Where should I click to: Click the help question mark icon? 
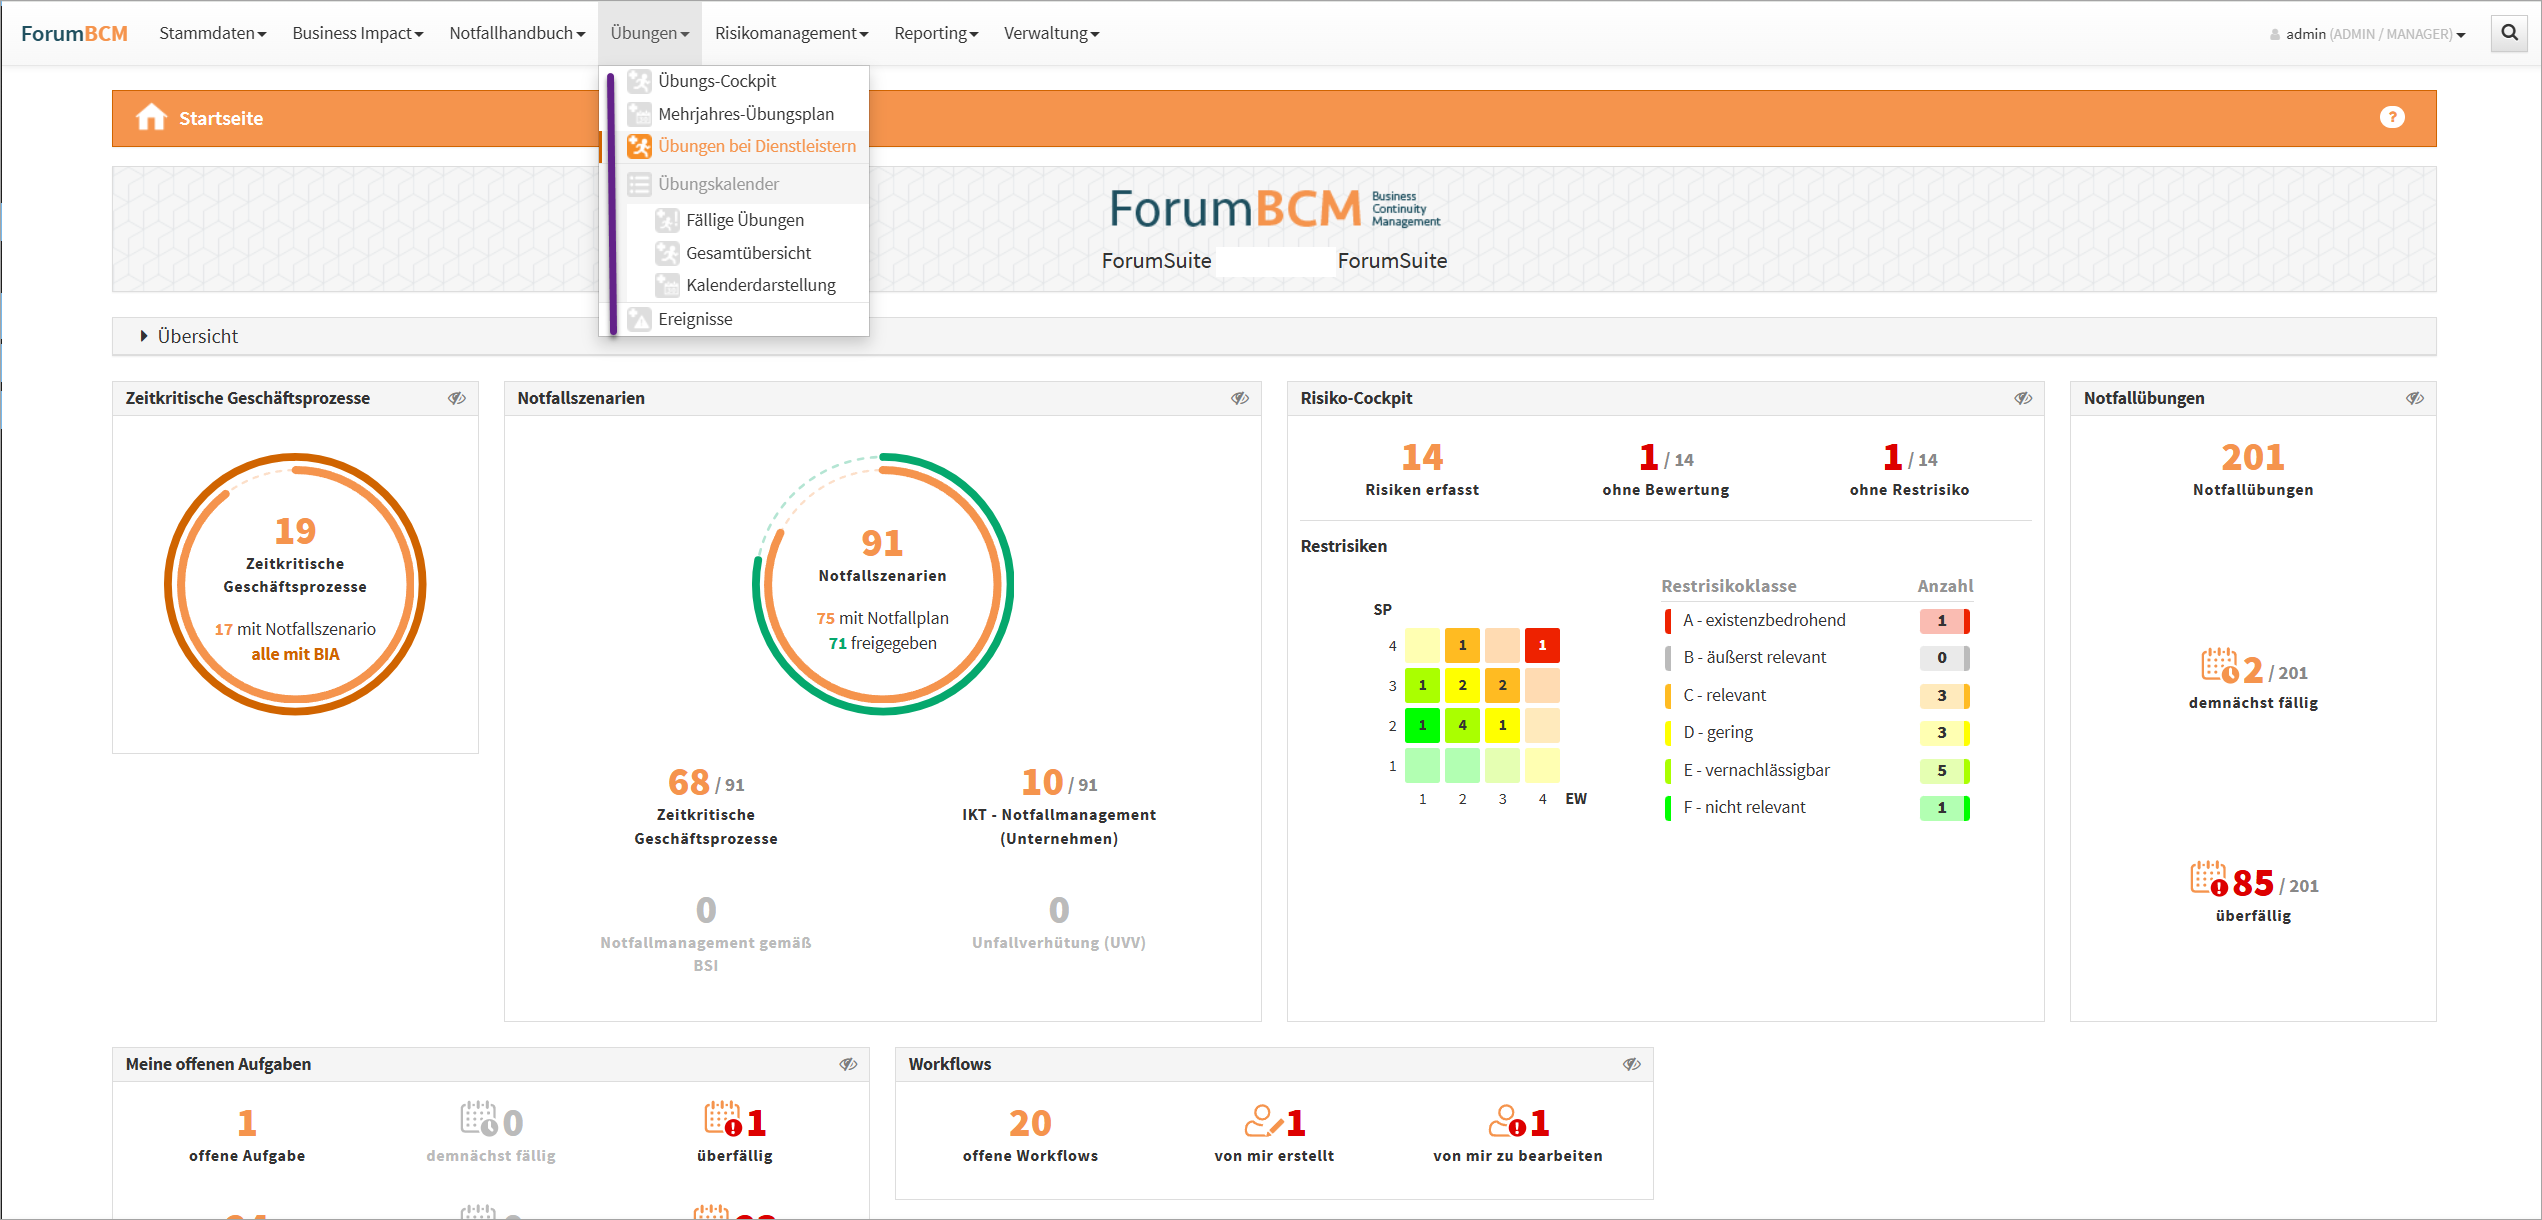2391,118
